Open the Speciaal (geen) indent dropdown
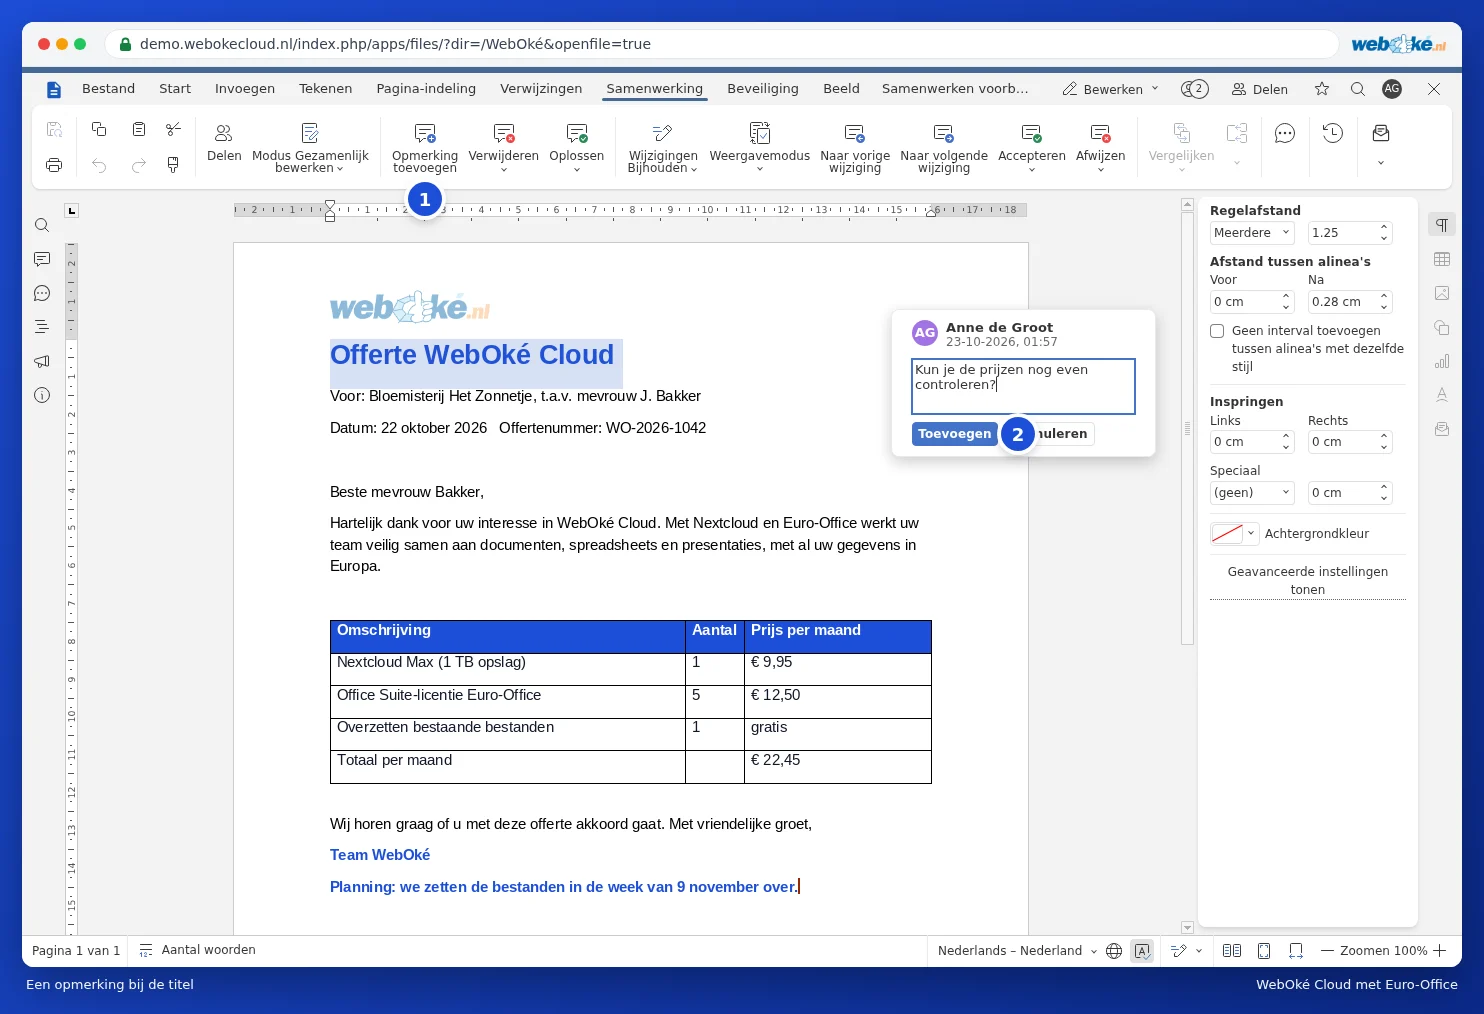1484x1014 pixels. pyautogui.click(x=1252, y=493)
